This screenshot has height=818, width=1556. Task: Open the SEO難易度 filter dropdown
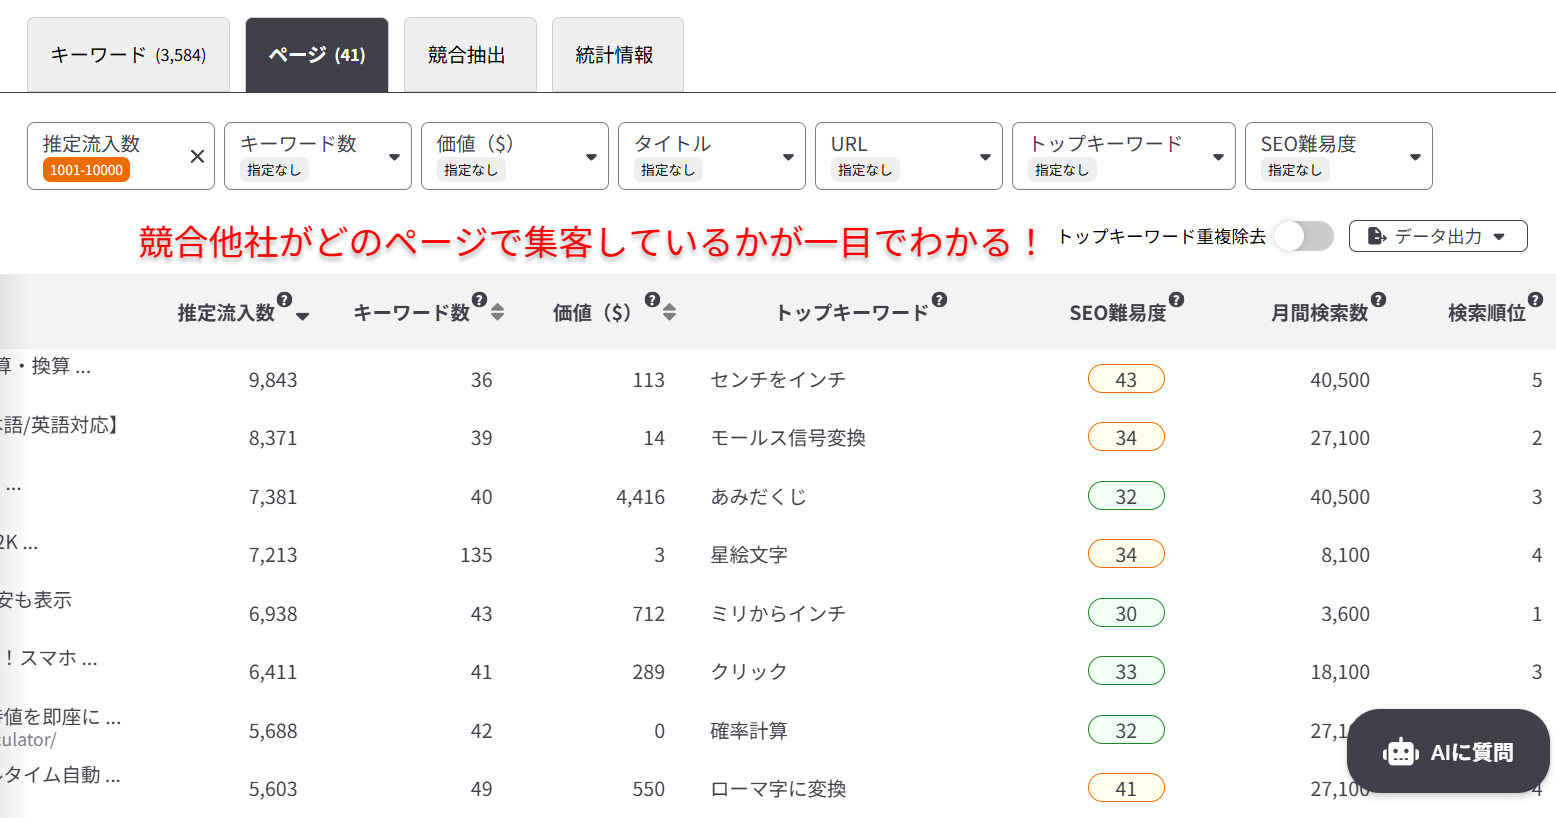(1338, 156)
